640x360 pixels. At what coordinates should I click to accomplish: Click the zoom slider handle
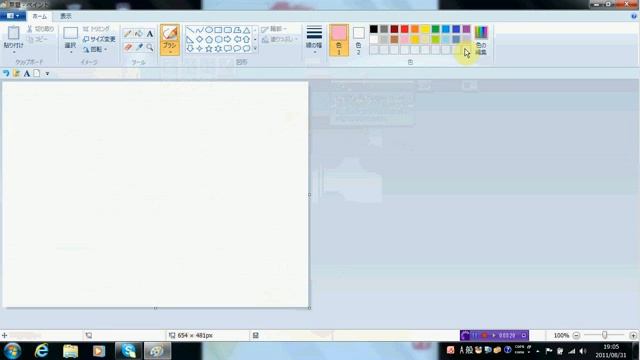point(604,335)
